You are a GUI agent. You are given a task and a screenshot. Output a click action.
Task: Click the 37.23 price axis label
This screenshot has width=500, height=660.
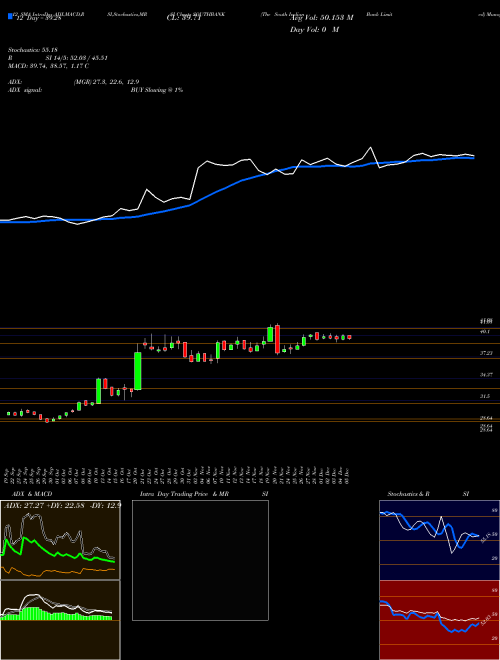[x=486, y=354]
